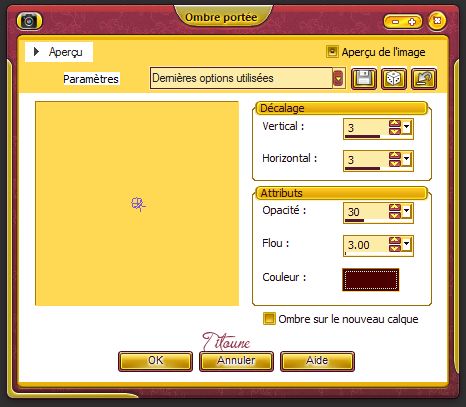Reset to defaults icon button

tap(424, 79)
